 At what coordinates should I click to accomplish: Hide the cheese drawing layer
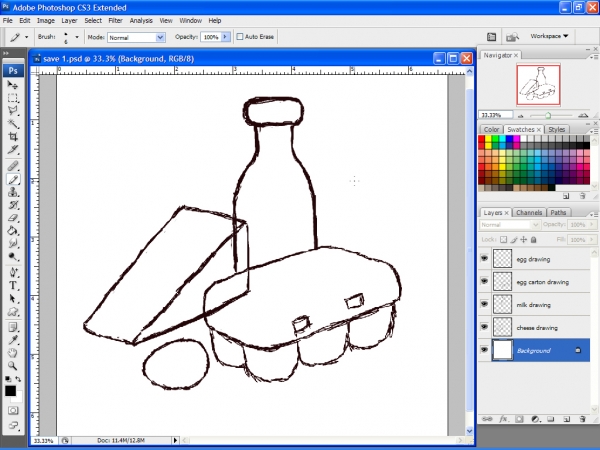(x=484, y=327)
